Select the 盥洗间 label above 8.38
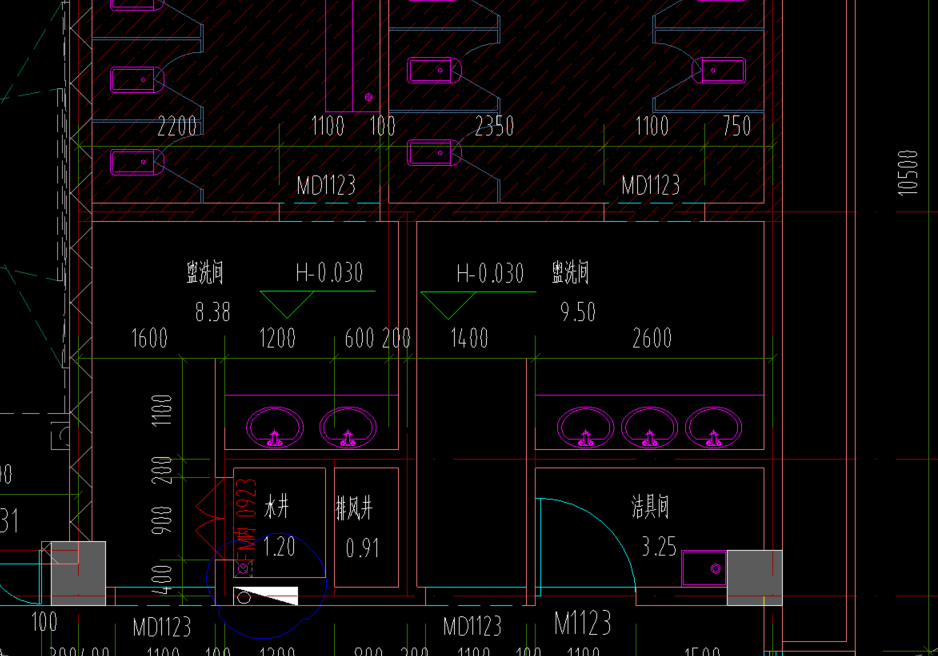The width and height of the screenshot is (938, 656). (x=205, y=273)
